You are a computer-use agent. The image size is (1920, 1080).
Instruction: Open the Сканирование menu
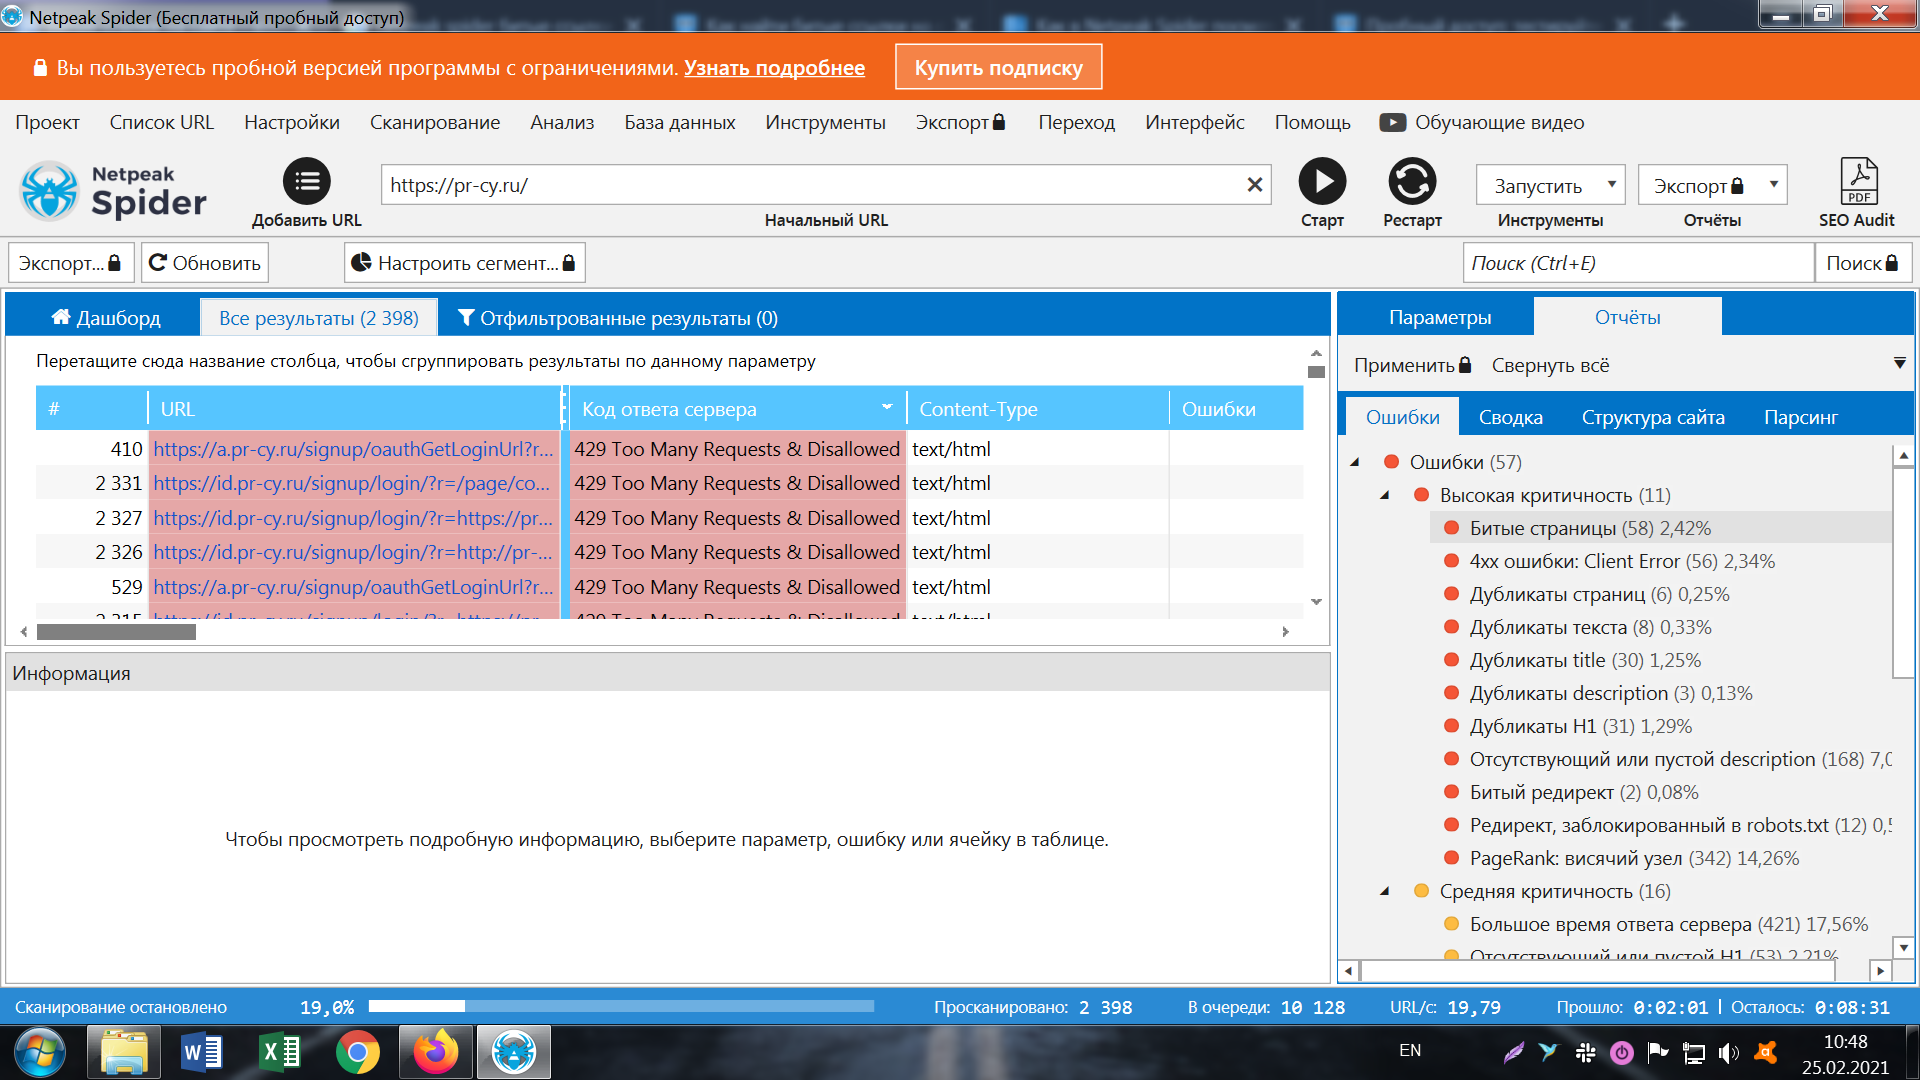coord(435,122)
